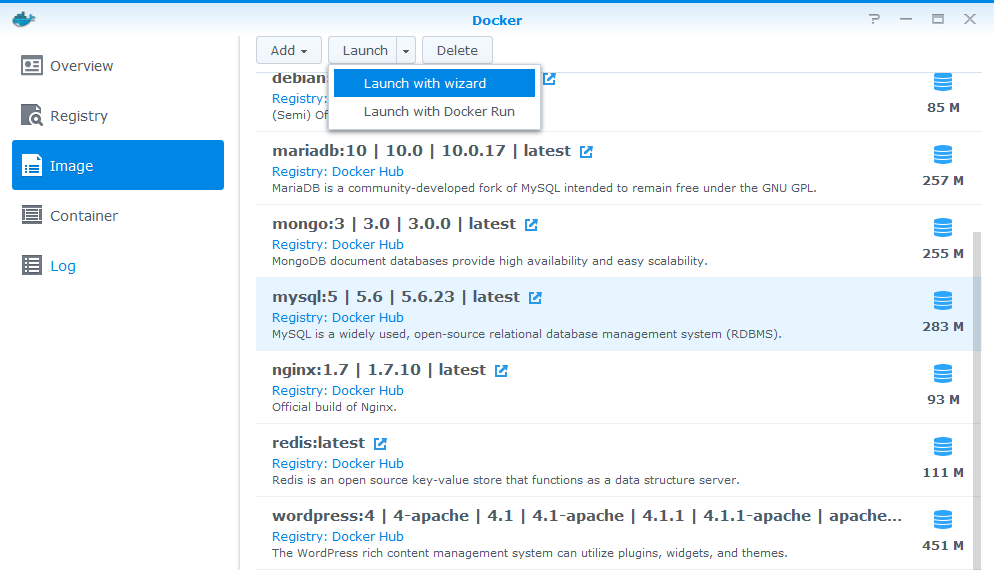The image size is (994, 570).
Task: Choose Launch with wizard
Action: pyautogui.click(x=434, y=83)
